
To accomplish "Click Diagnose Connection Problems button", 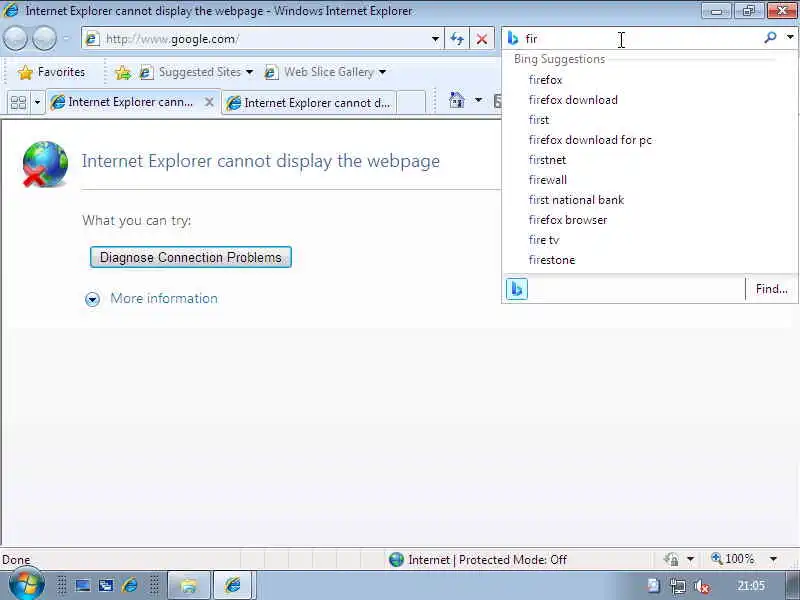I will (x=191, y=257).
